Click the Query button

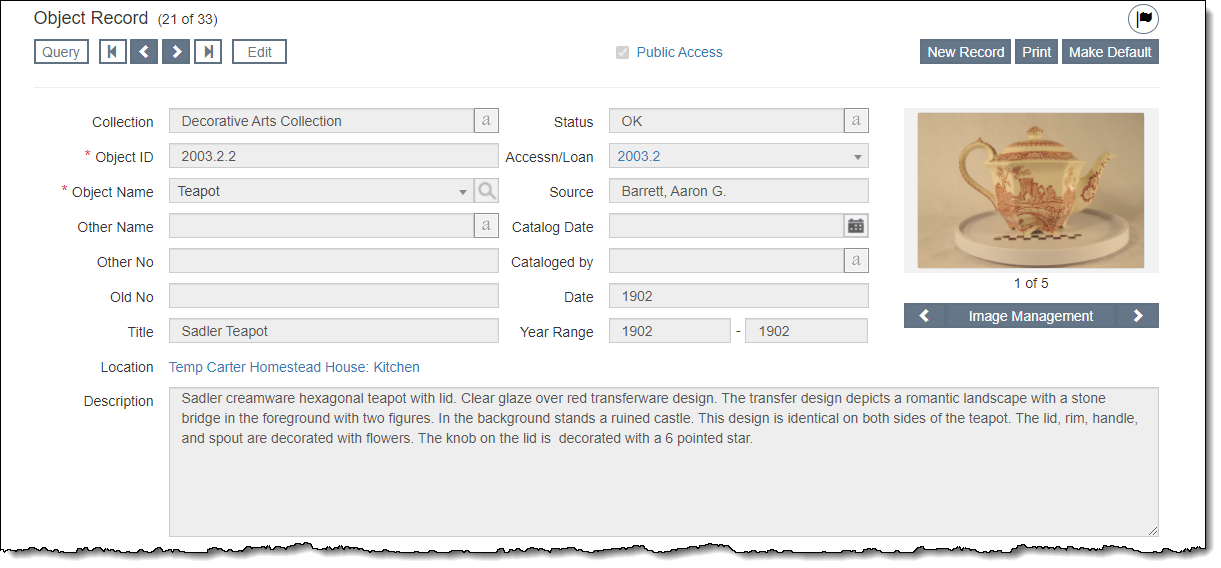pos(61,52)
